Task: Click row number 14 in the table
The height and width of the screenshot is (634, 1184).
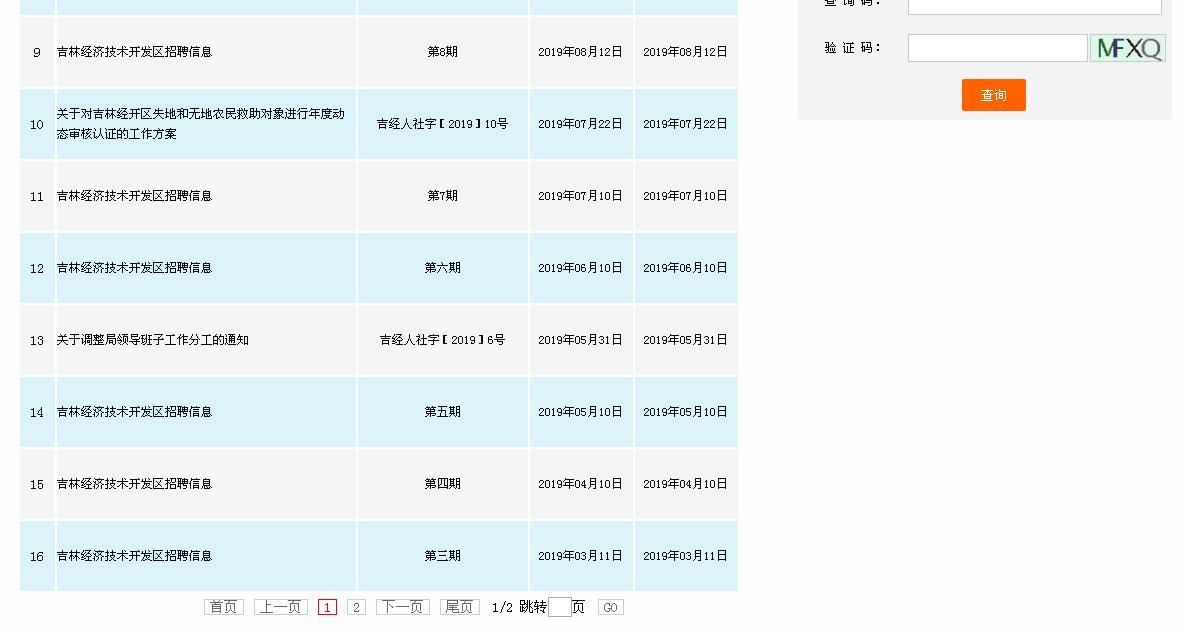Action: pyautogui.click(x=37, y=413)
